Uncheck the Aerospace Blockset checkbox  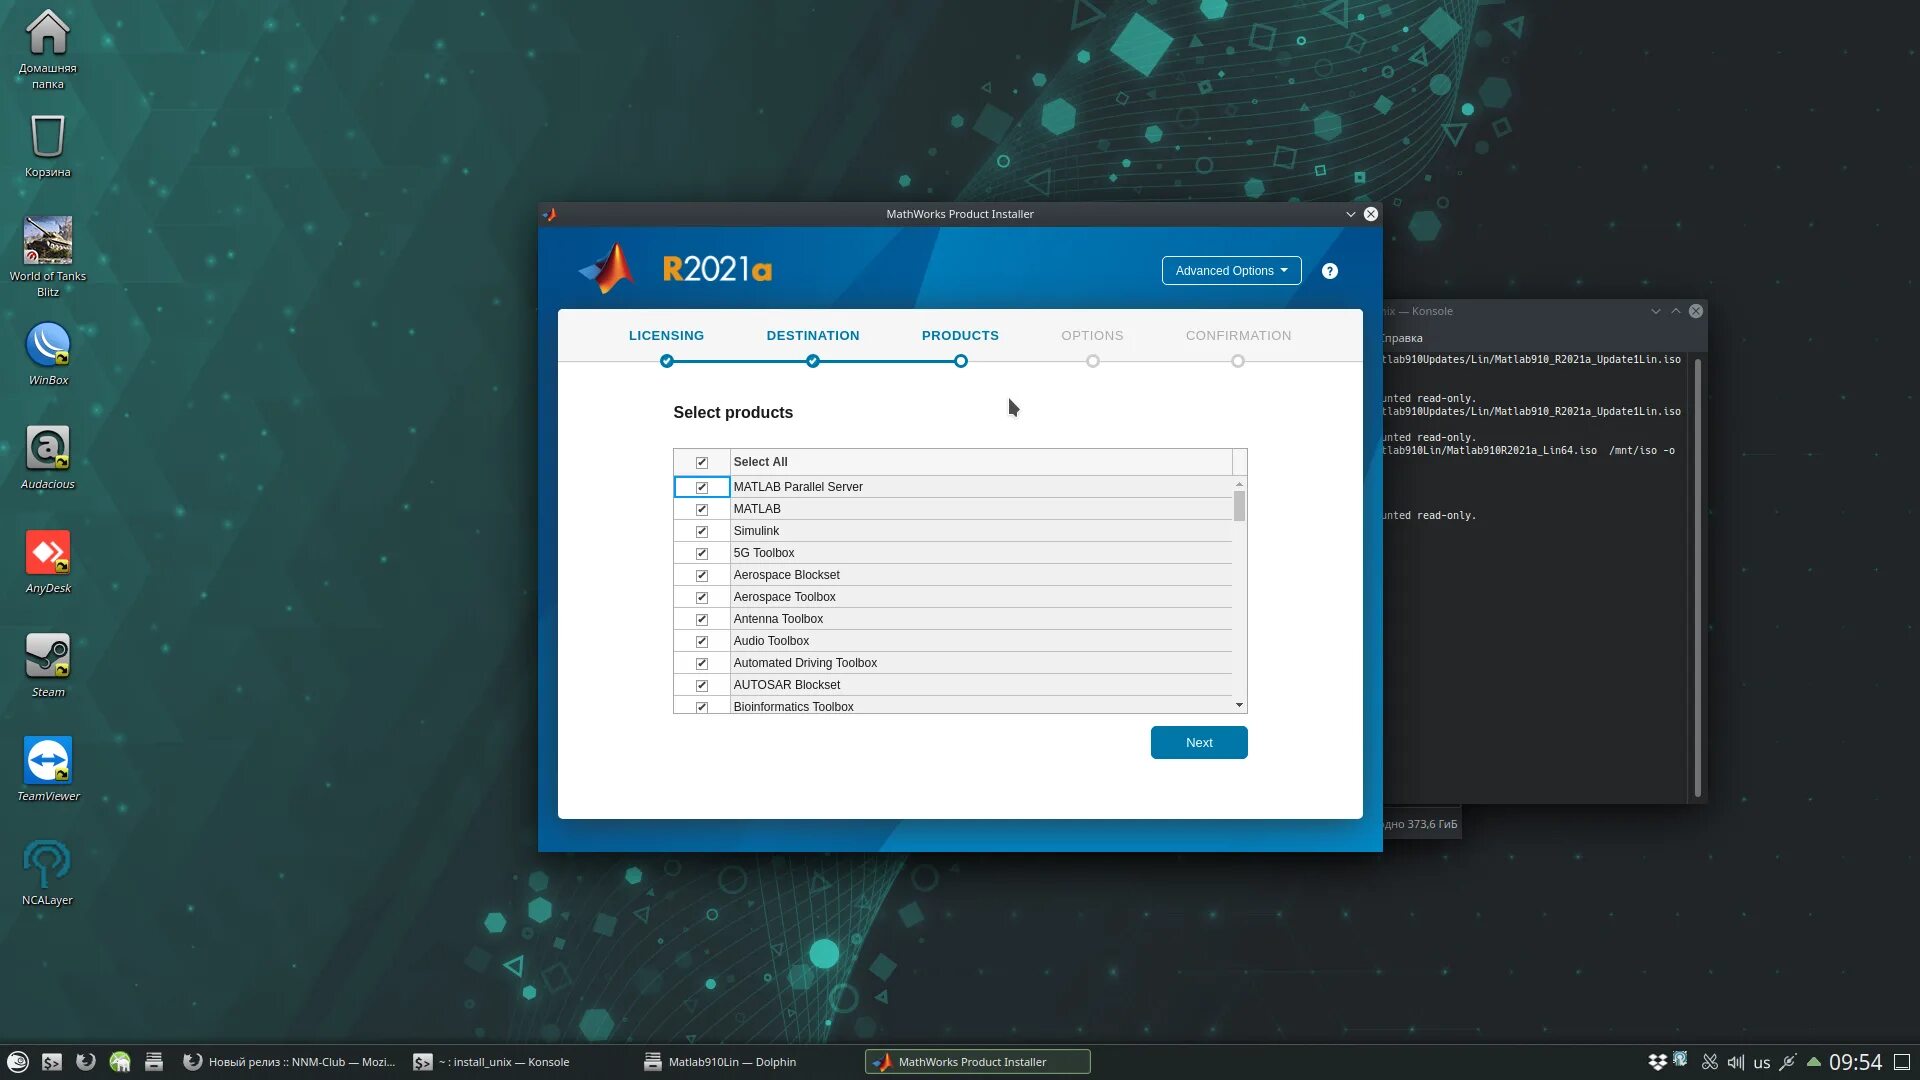pos(702,575)
